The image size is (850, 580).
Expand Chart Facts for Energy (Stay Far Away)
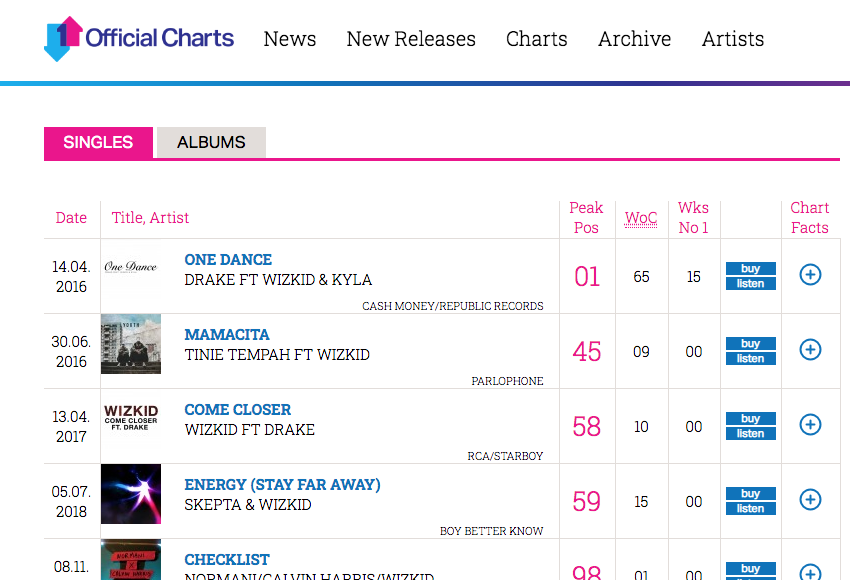(x=810, y=499)
